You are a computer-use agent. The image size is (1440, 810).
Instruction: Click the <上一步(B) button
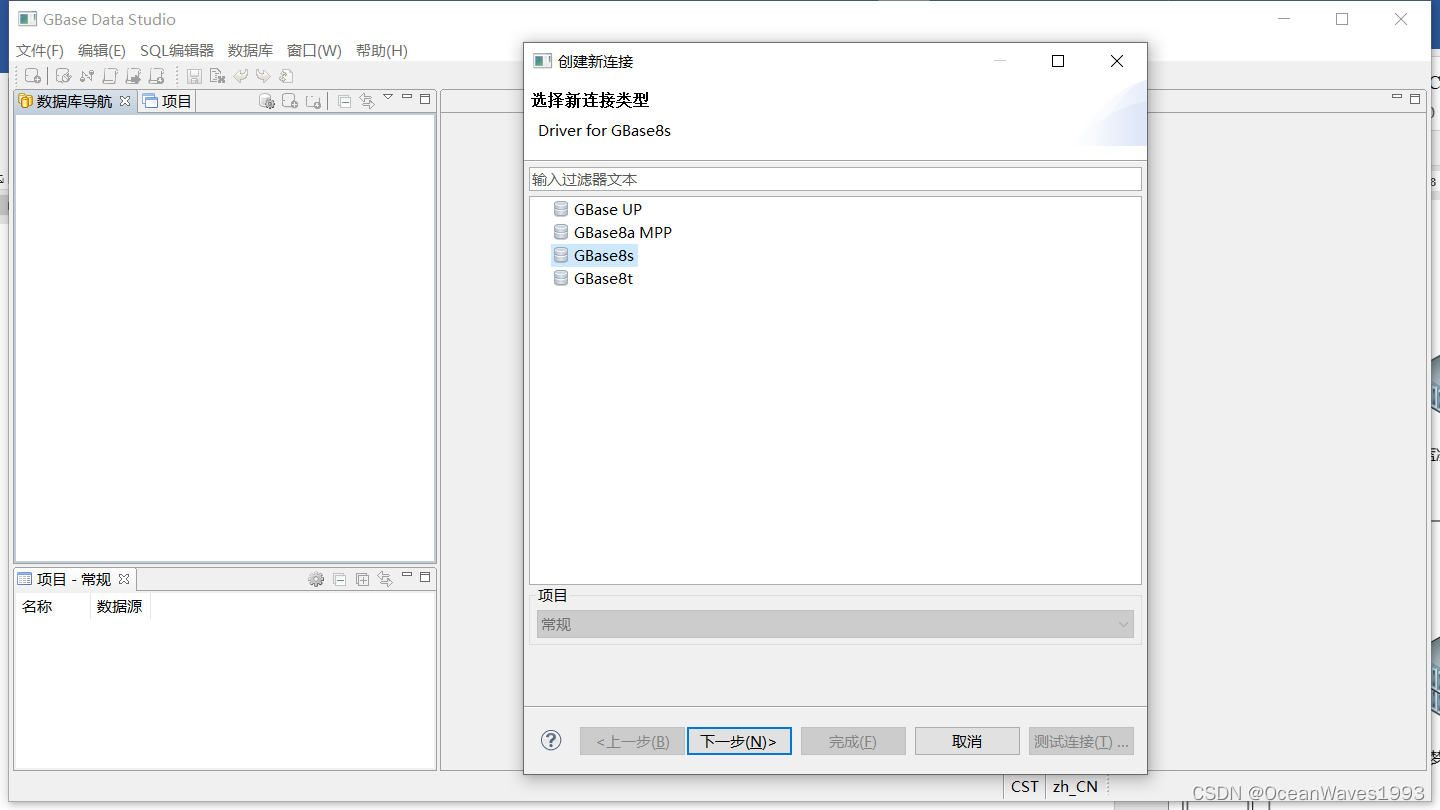[632, 741]
